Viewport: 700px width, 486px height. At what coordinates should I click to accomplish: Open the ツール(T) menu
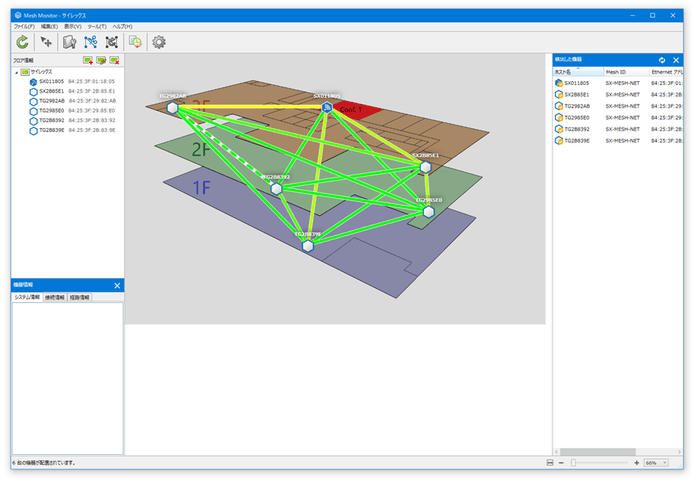click(97, 26)
